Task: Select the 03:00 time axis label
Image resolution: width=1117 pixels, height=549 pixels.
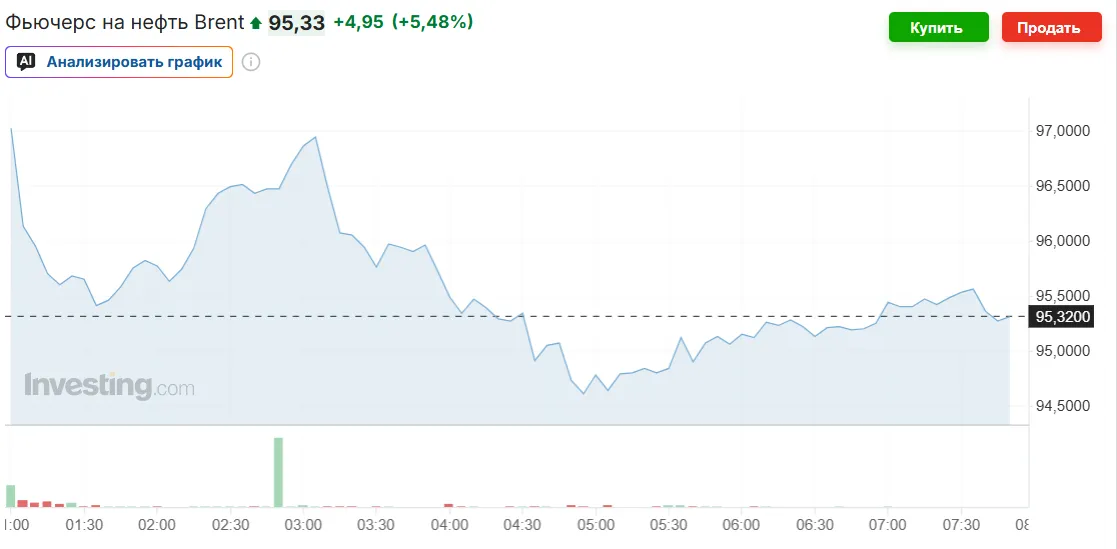Action: [303, 524]
